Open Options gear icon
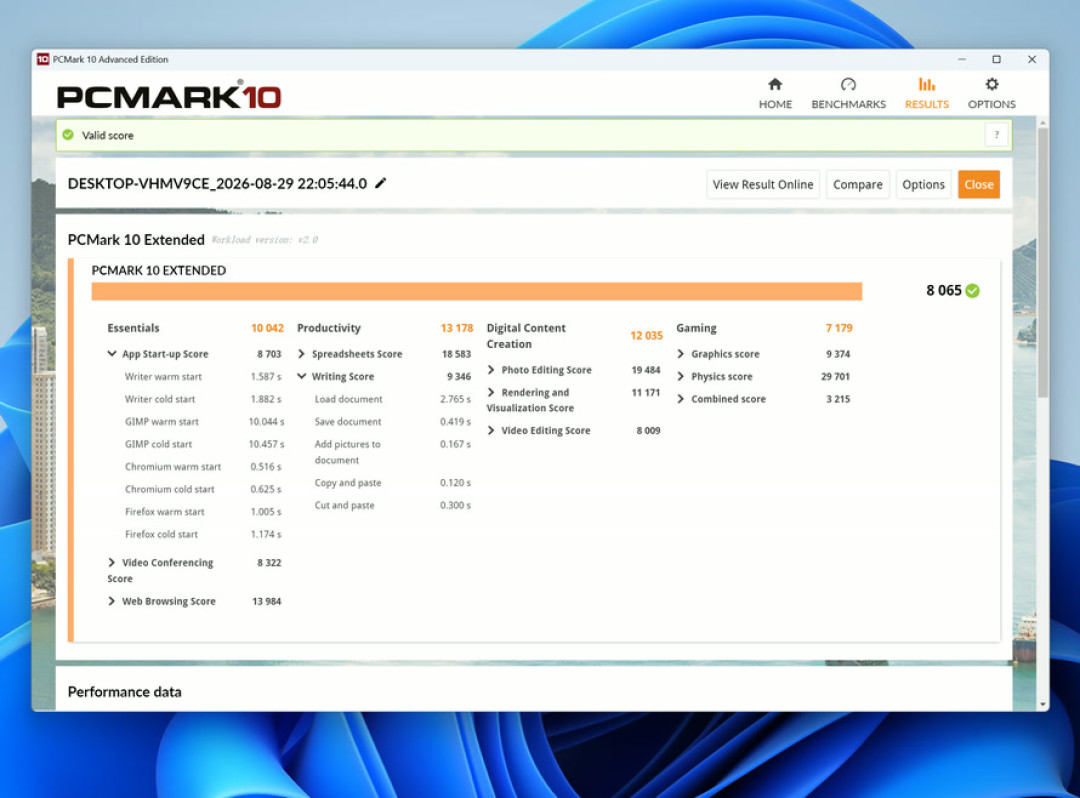This screenshot has width=1080, height=798. click(x=991, y=85)
